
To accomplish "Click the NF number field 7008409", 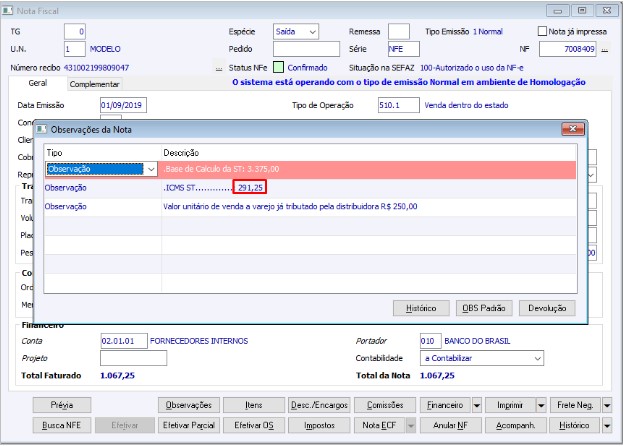I will pos(567,49).
